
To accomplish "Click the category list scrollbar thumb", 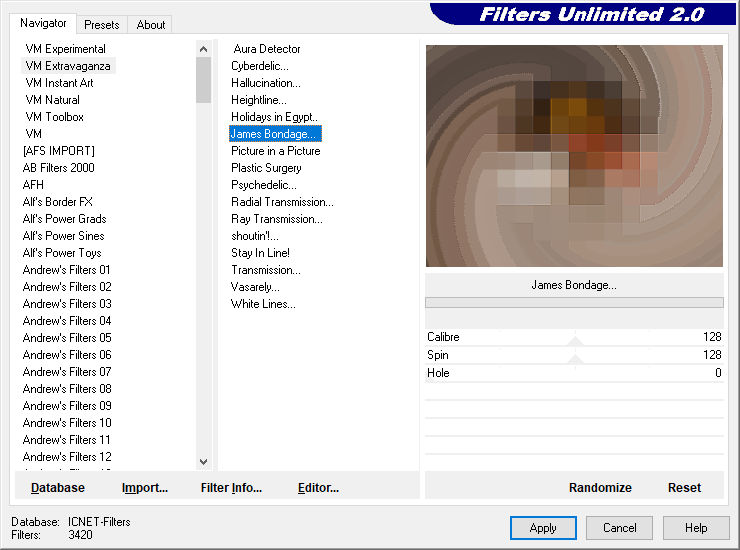I will pos(203,80).
